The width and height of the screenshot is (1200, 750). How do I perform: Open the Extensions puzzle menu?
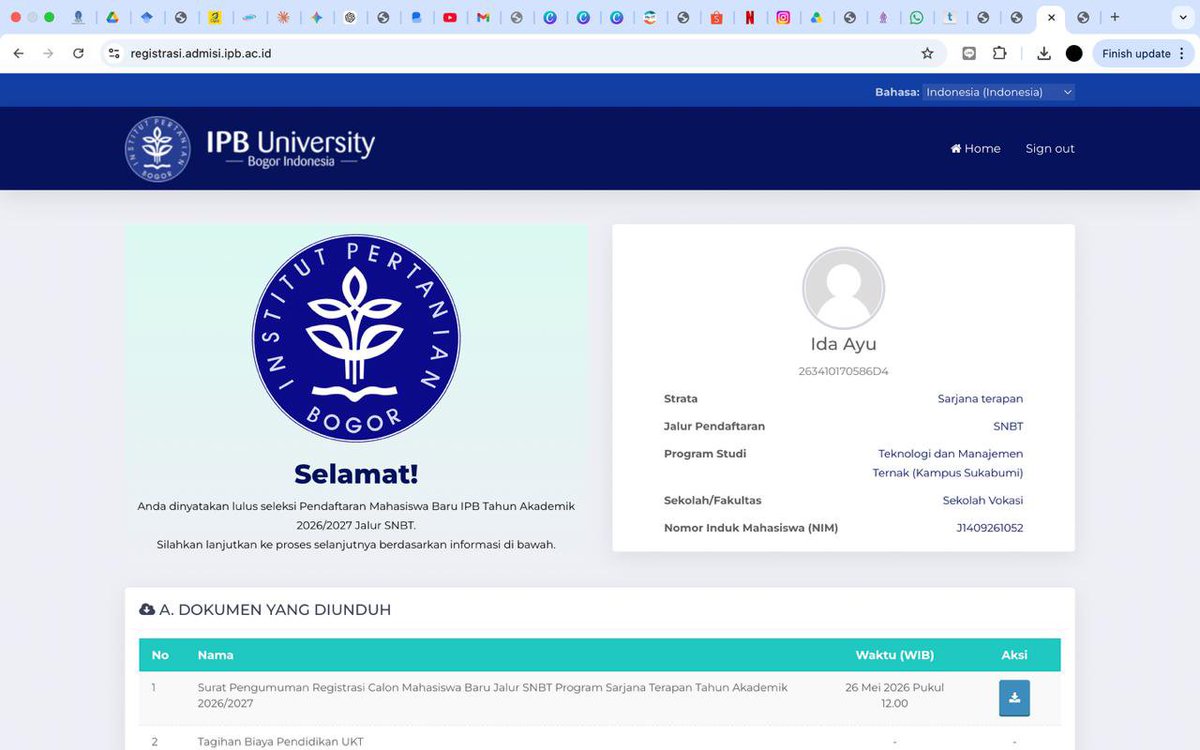click(999, 53)
